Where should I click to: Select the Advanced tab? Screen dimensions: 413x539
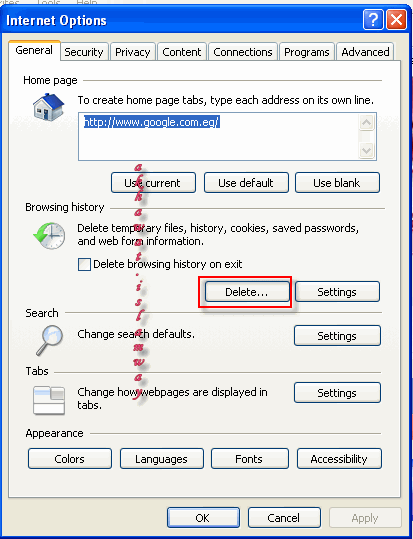tap(365, 52)
